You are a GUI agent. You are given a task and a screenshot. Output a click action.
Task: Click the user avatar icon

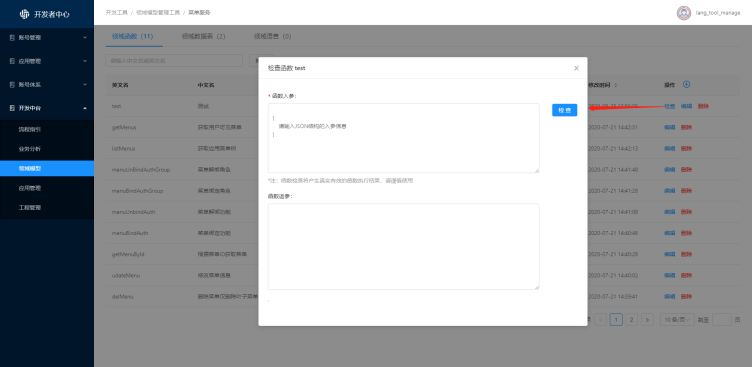[x=684, y=13]
